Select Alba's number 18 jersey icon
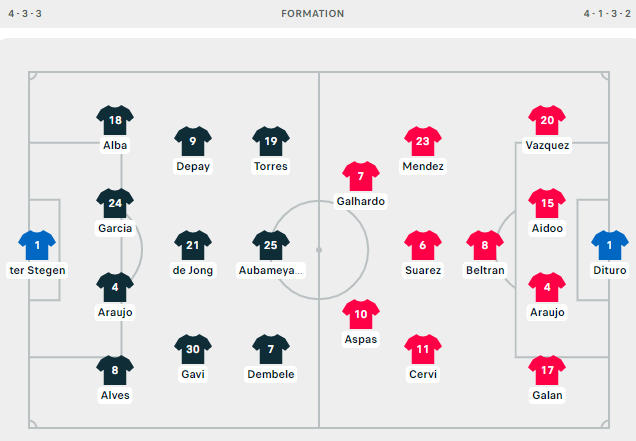The width and height of the screenshot is (636, 441). pyautogui.click(x=115, y=120)
